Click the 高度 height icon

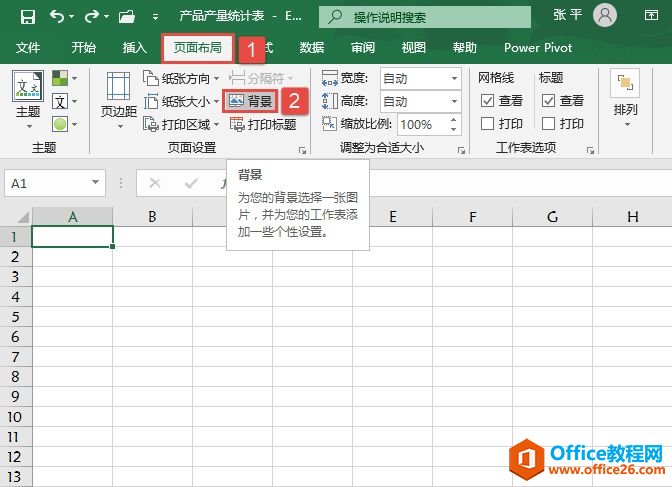click(x=330, y=101)
